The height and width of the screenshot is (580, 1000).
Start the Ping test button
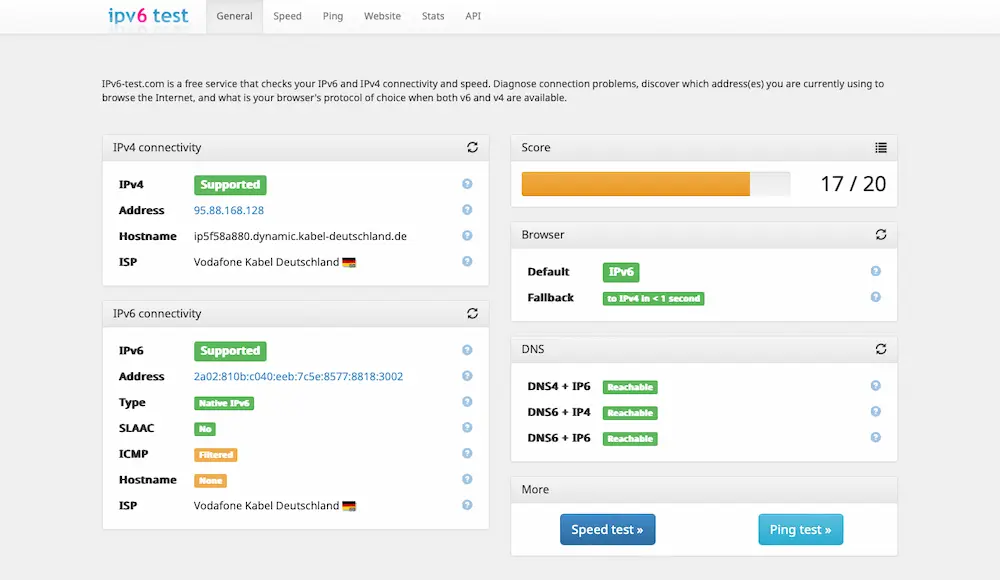[x=800, y=530]
